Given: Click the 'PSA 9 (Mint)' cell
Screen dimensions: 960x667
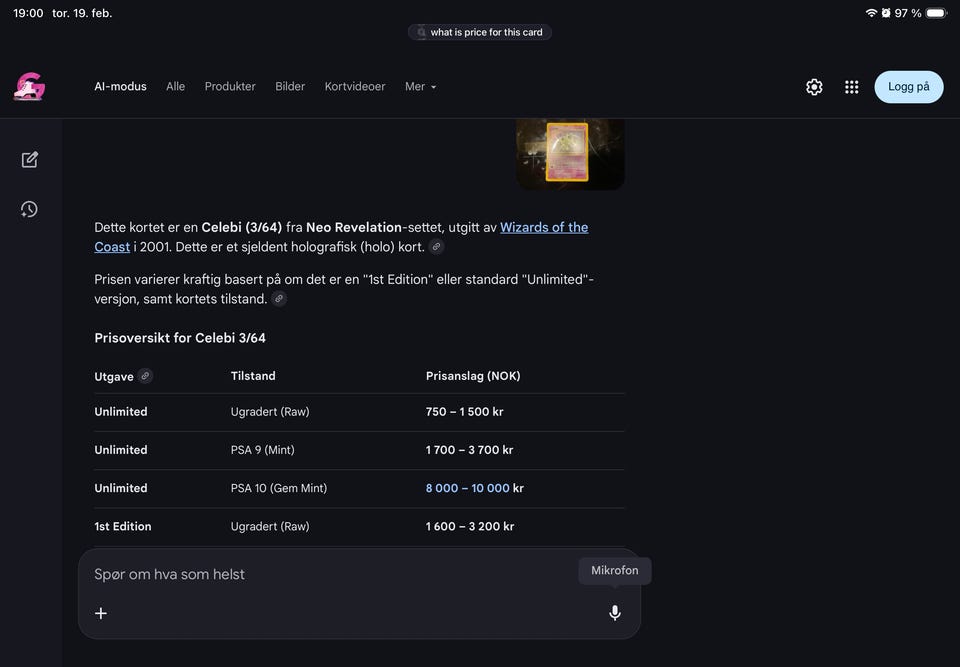Looking at the screenshot, I should [x=263, y=450].
